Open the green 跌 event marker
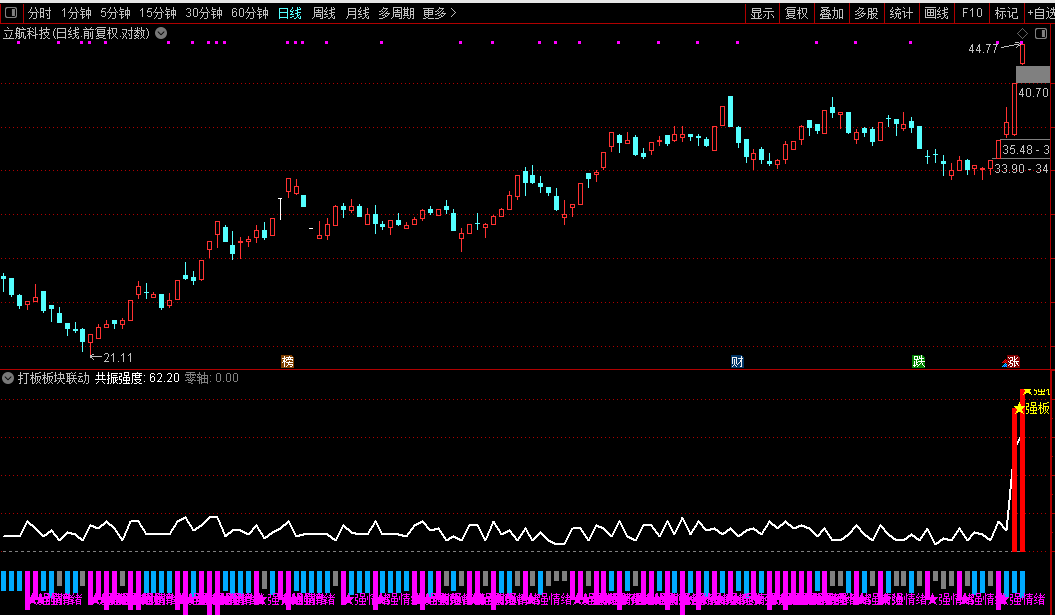Image resolution: width=1055 pixels, height=615 pixels. (918, 361)
